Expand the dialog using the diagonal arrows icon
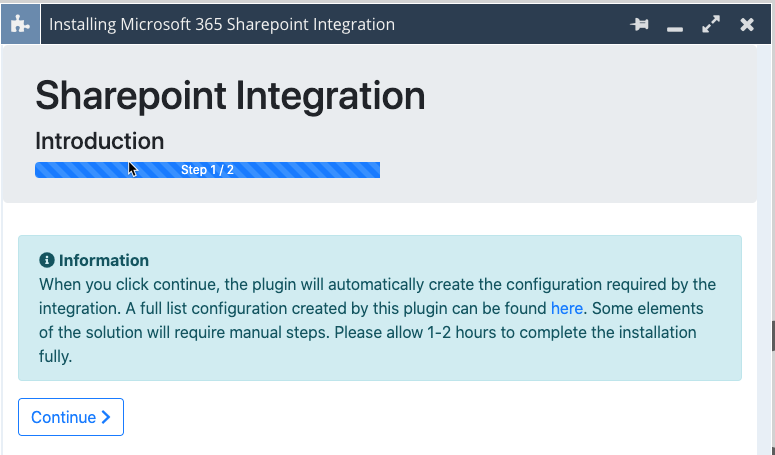Image resolution: width=775 pixels, height=455 pixels. (x=711, y=24)
